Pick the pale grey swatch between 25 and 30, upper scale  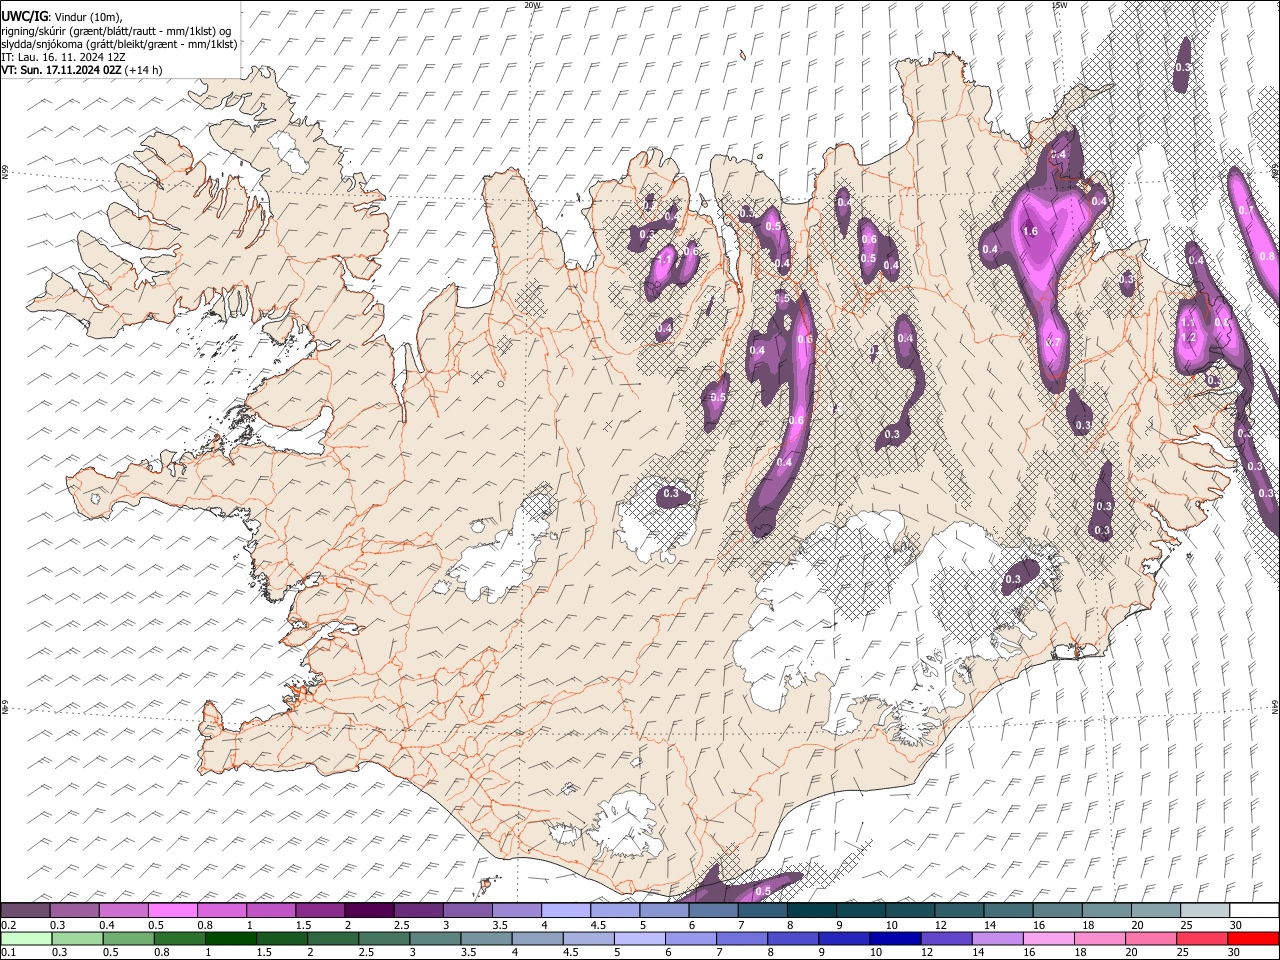point(1205,911)
